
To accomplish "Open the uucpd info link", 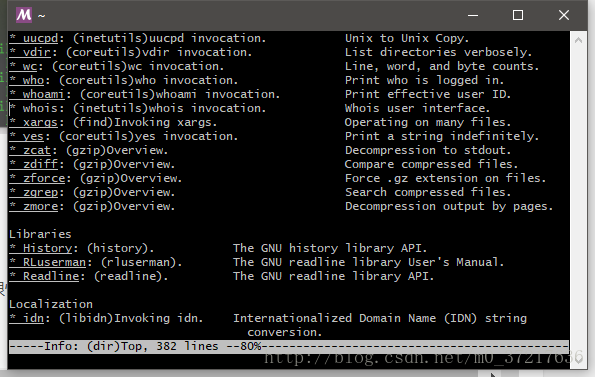I will (x=34, y=38).
